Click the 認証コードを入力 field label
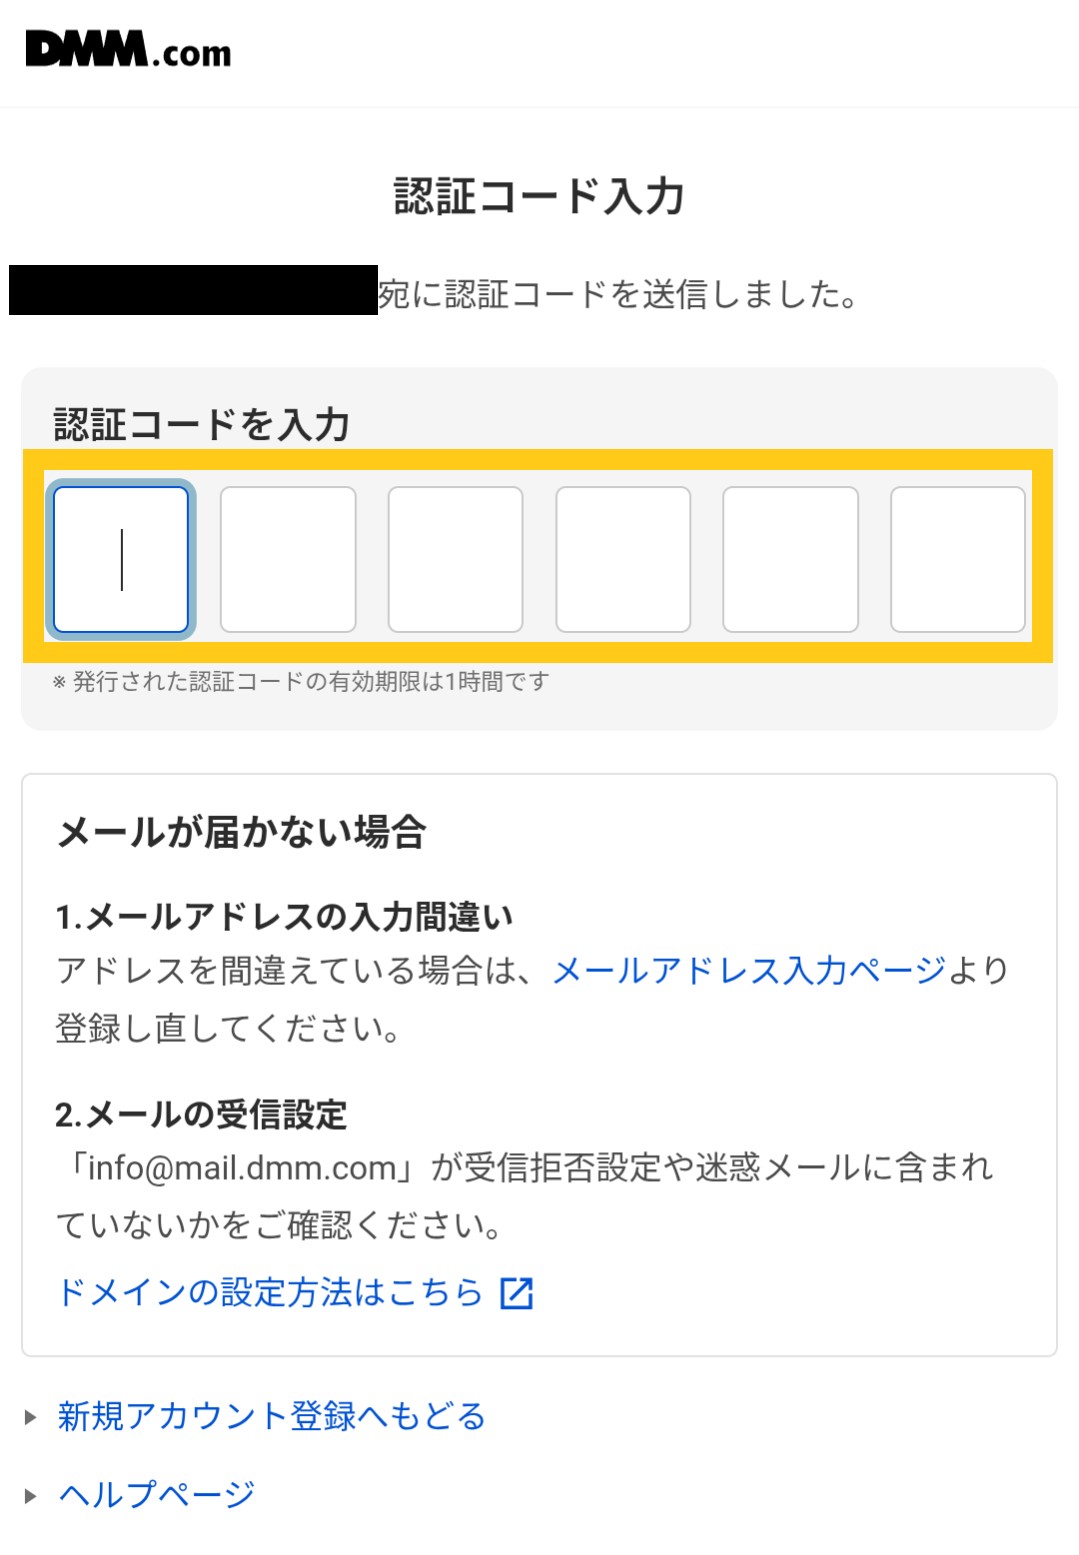 pos(201,425)
